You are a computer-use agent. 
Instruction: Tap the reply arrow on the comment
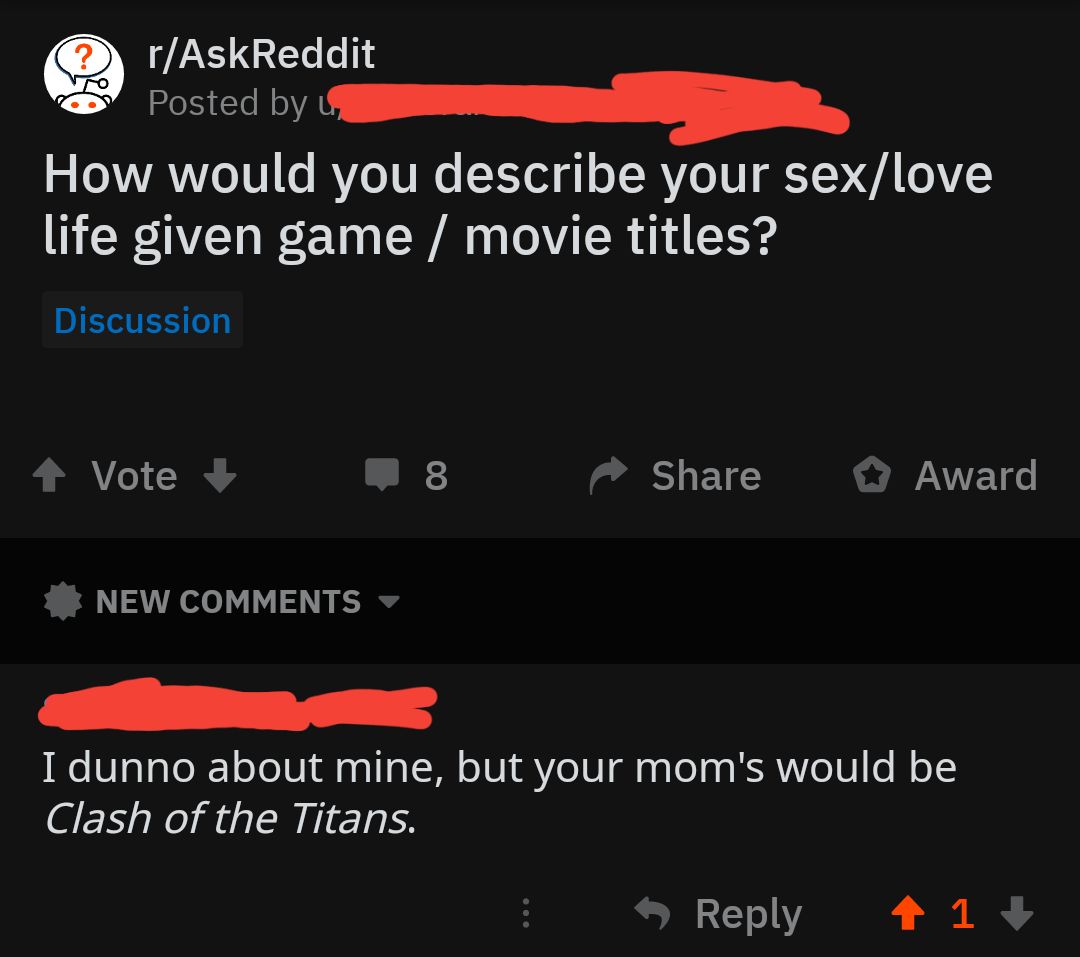[x=654, y=912]
